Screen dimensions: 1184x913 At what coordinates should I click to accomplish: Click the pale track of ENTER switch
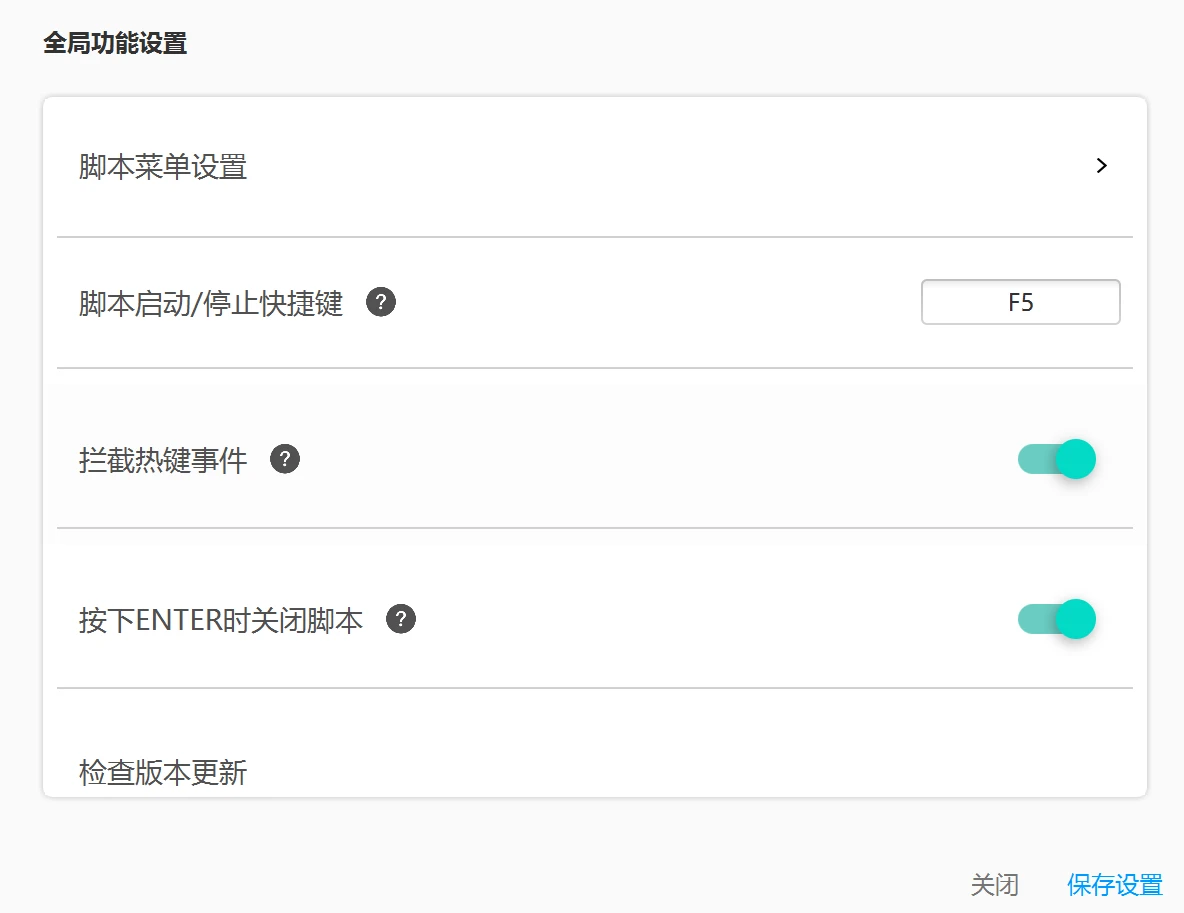click(1036, 619)
